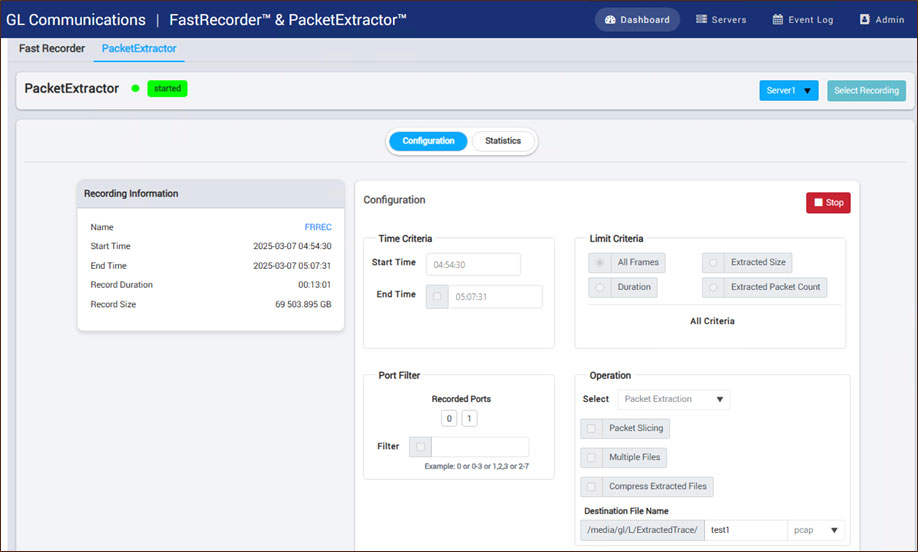Click the Start Time input field
The width and height of the screenshot is (918, 552).
point(473,265)
